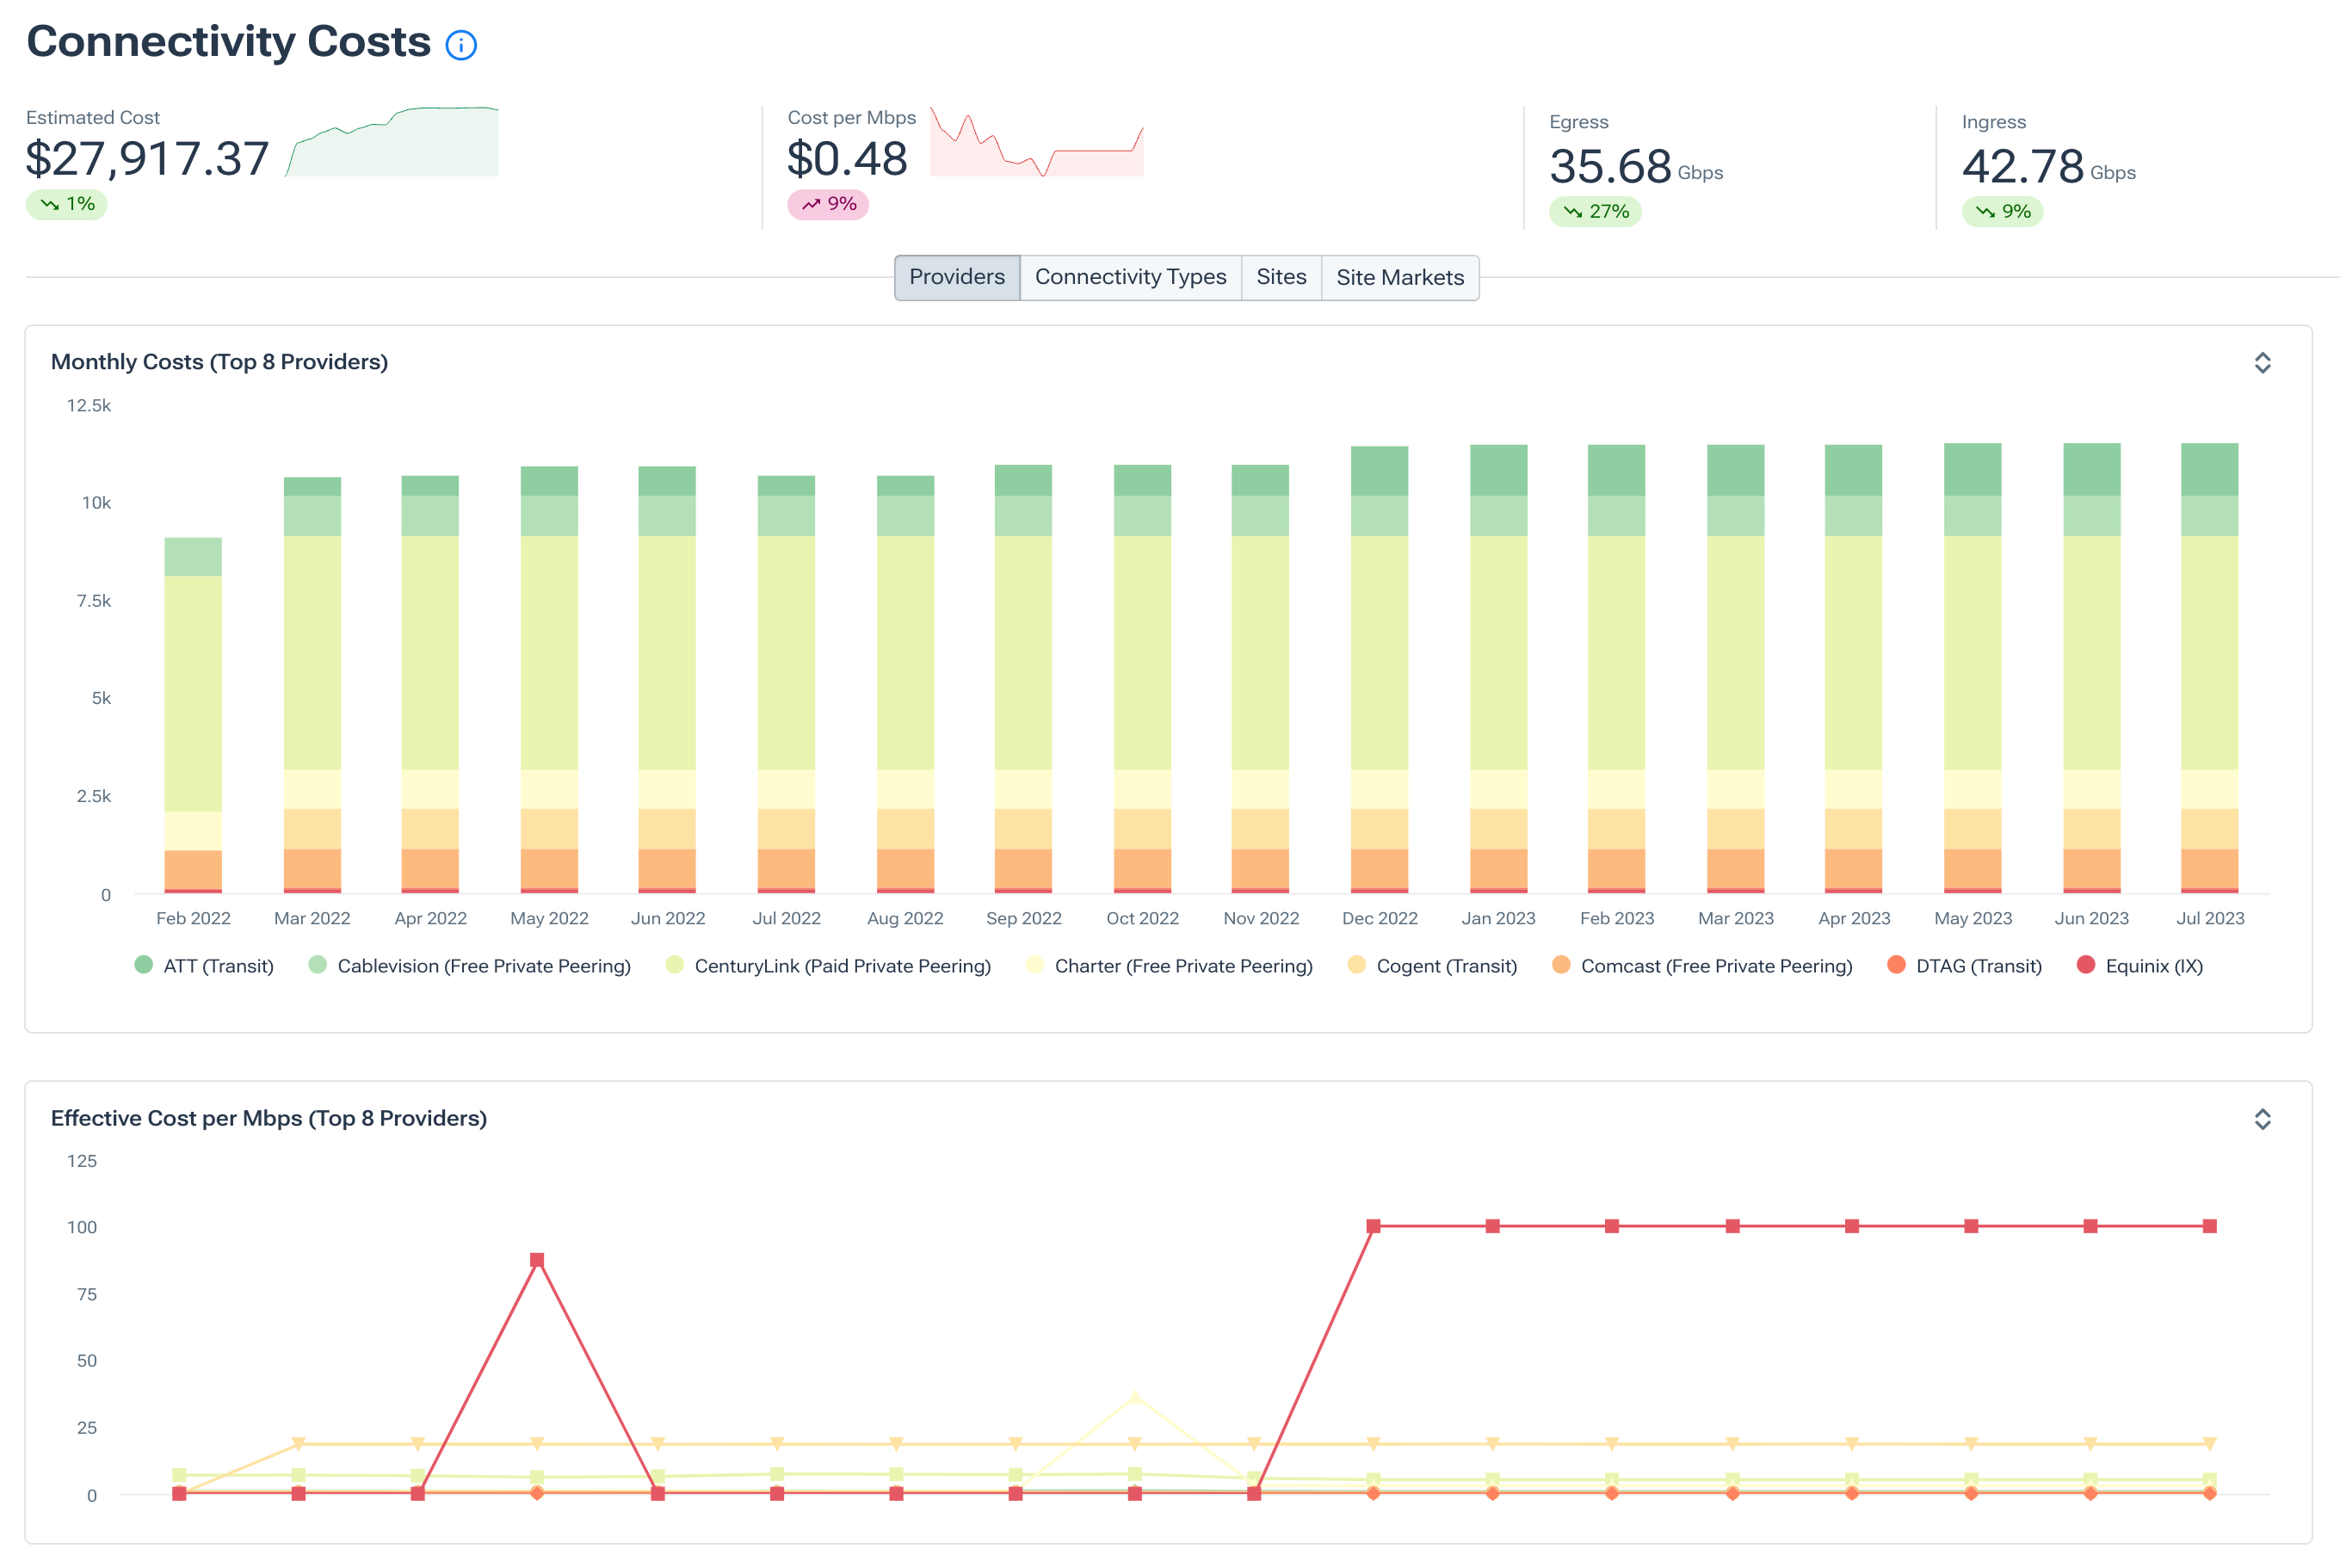Expand sorting options on Monthly Costs panel

[x=2263, y=364]
